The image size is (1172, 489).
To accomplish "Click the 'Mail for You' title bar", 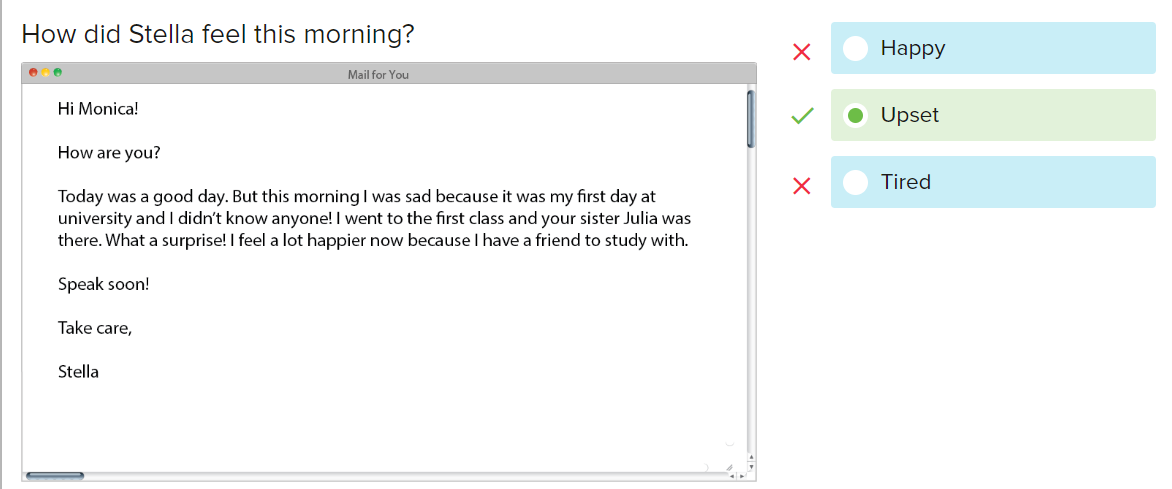I will (x=378, y=74).
